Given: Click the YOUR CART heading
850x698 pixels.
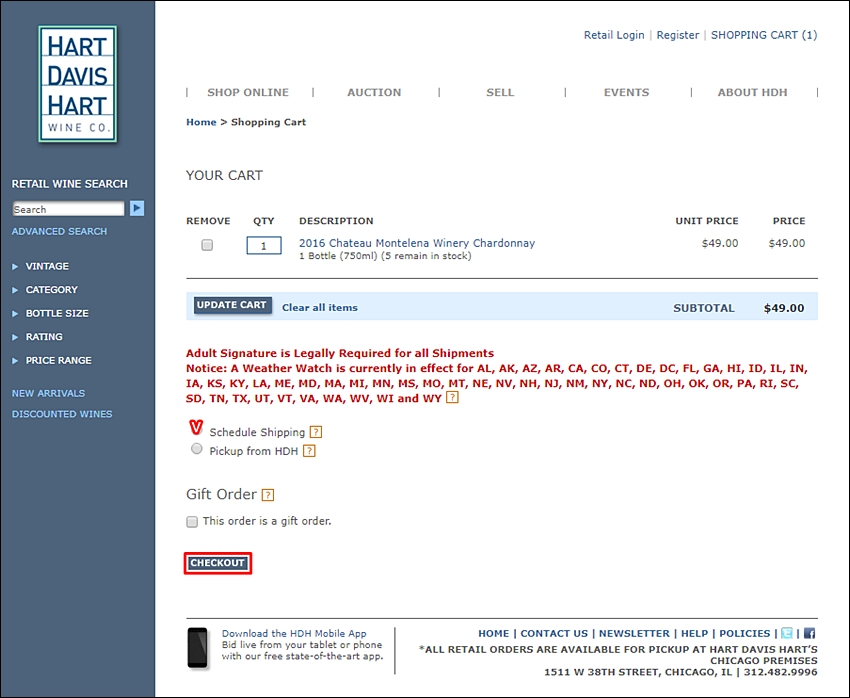Looking at the screenshot, I should coord(224,176).
